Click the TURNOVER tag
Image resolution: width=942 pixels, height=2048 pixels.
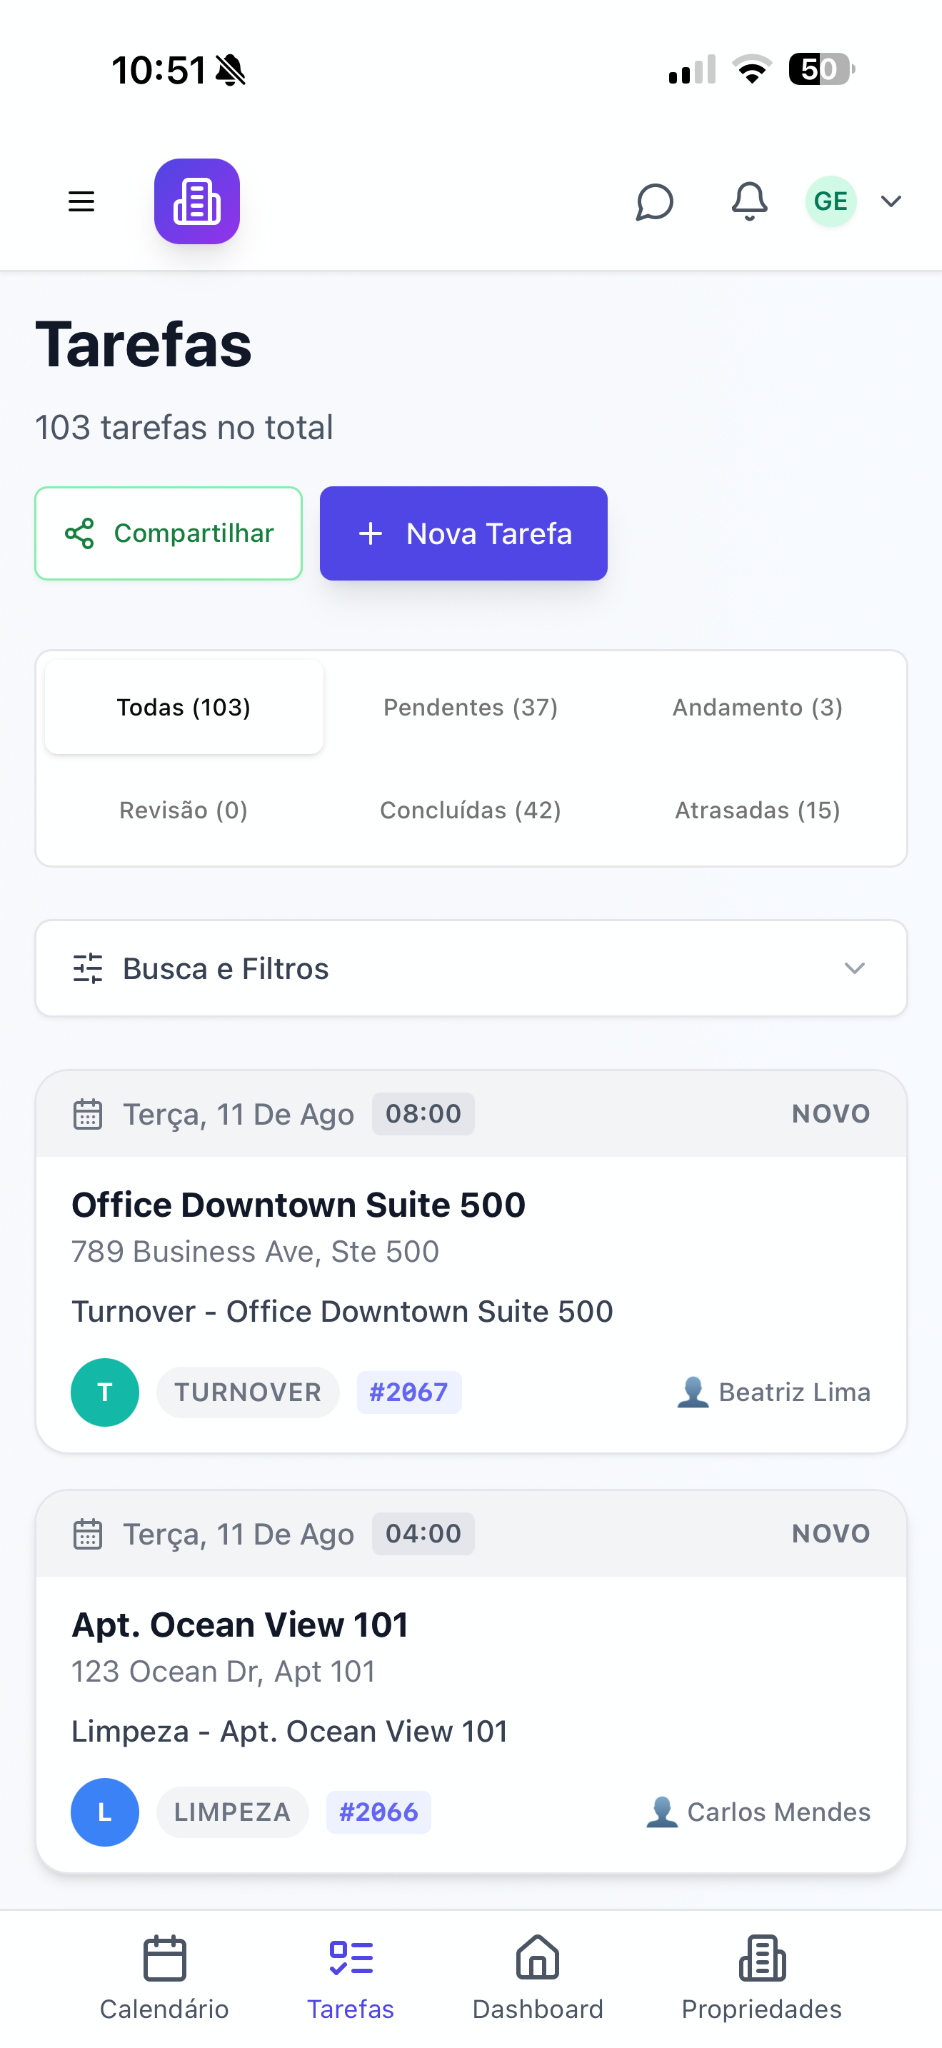[x=248, y=1392]
